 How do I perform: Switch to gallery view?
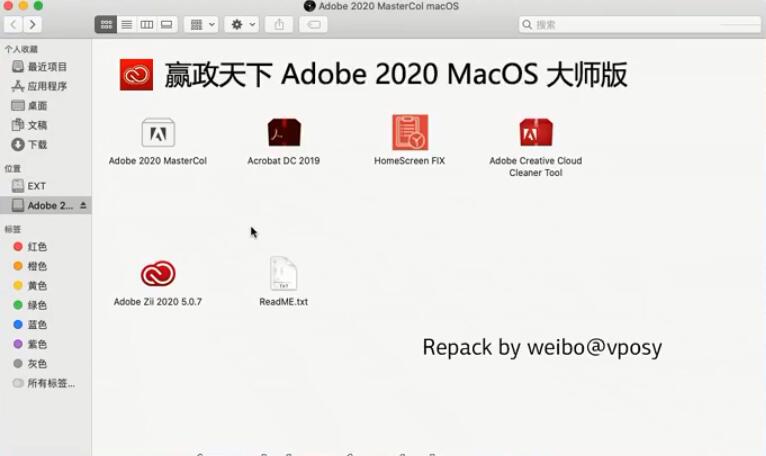[x=167, y=24]
